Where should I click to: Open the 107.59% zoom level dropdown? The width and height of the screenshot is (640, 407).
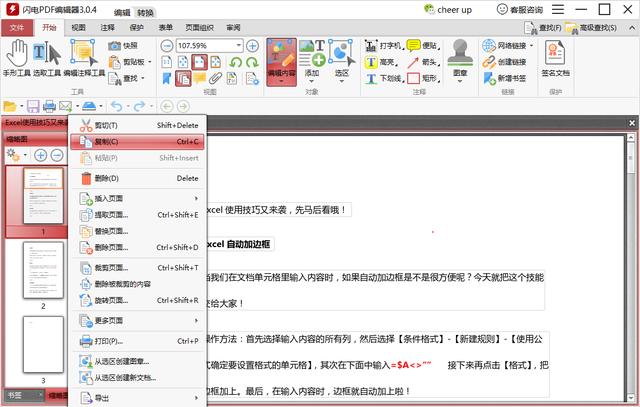pyautogui.click(x=239, y=46)
